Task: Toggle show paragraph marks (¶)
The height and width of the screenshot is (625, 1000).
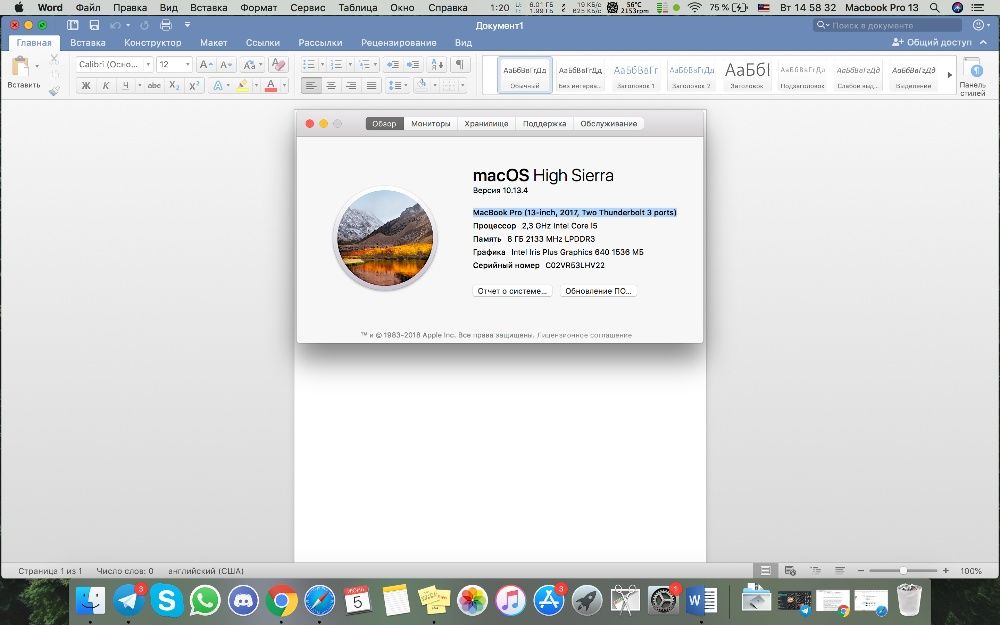Action: pos(459,64)
